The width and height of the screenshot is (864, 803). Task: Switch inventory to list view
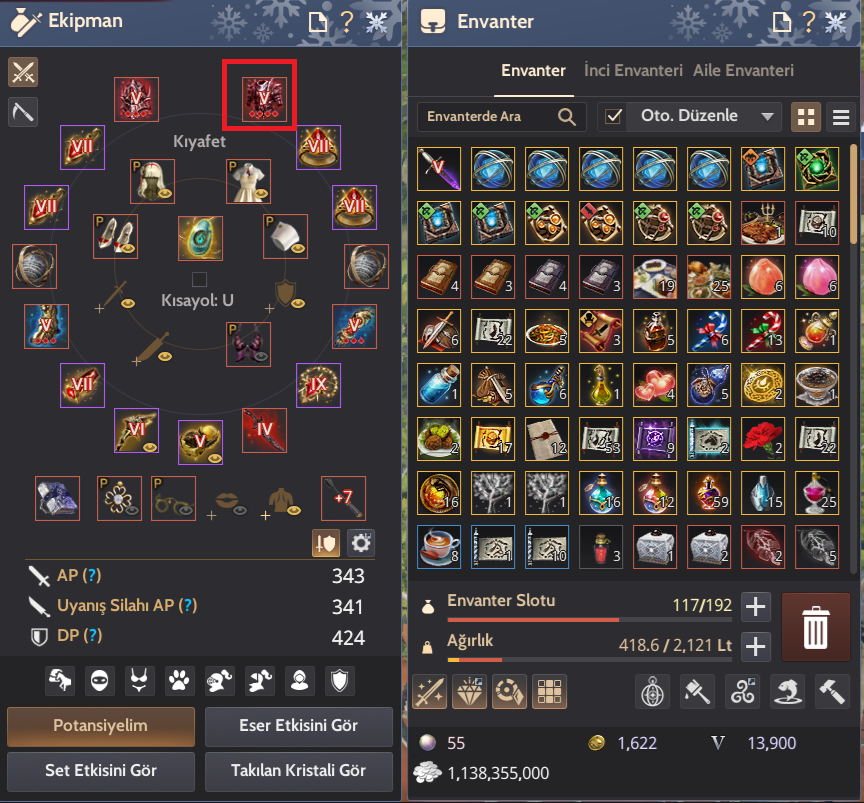(x=841, y=117)
